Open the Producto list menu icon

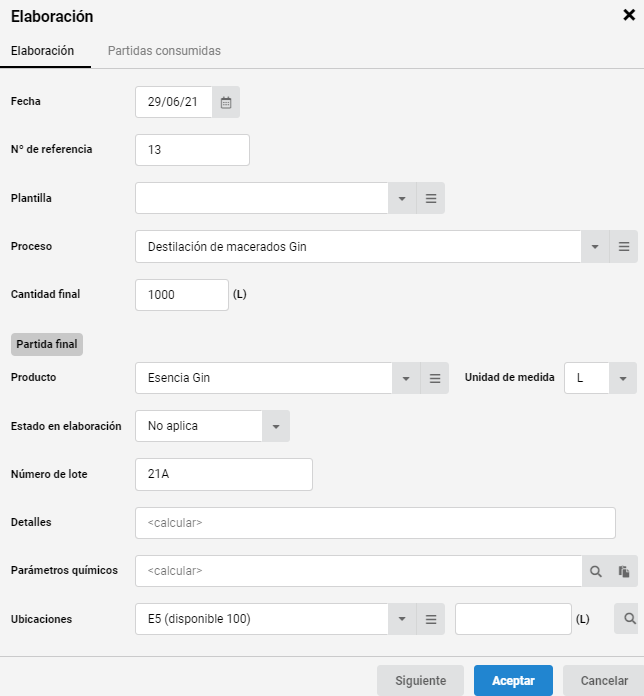(x=435, y=378)
